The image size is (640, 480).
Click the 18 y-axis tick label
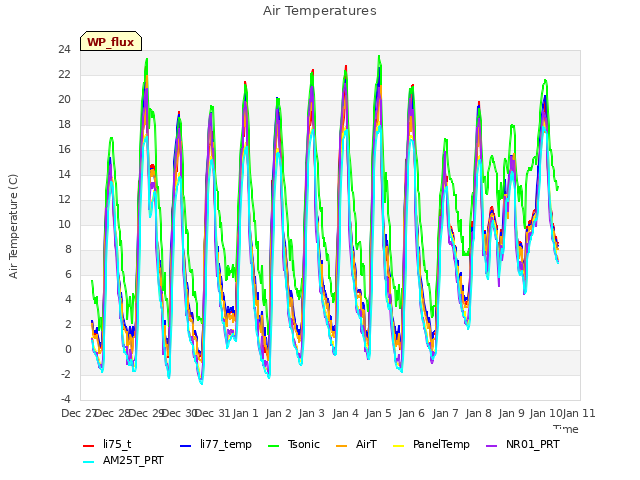(64, 124)
